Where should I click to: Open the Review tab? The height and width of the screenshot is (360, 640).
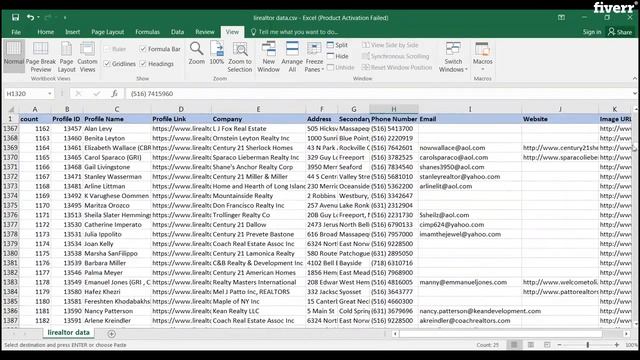tap(204, 32)
